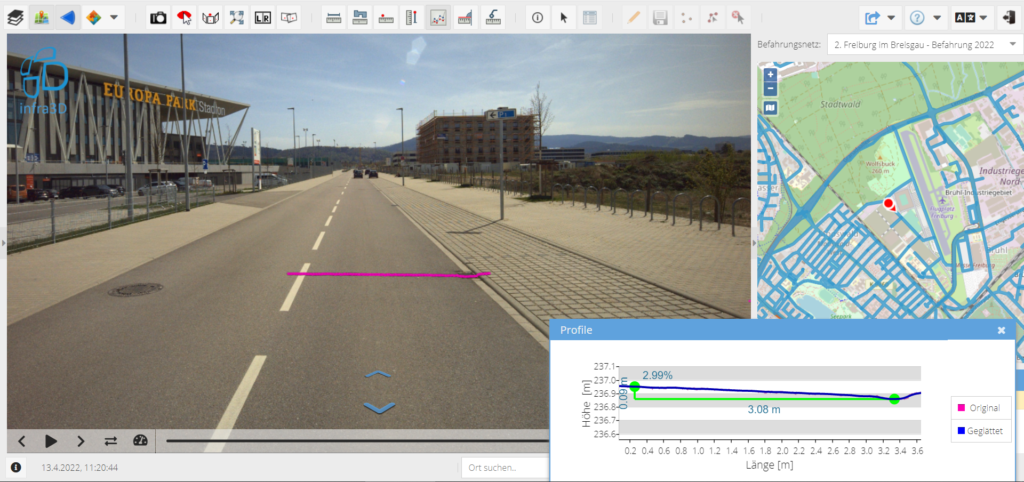Viewport: 1024px width, 482px height.
Task: Open the panorama view icon
Action: pos(210,18)
